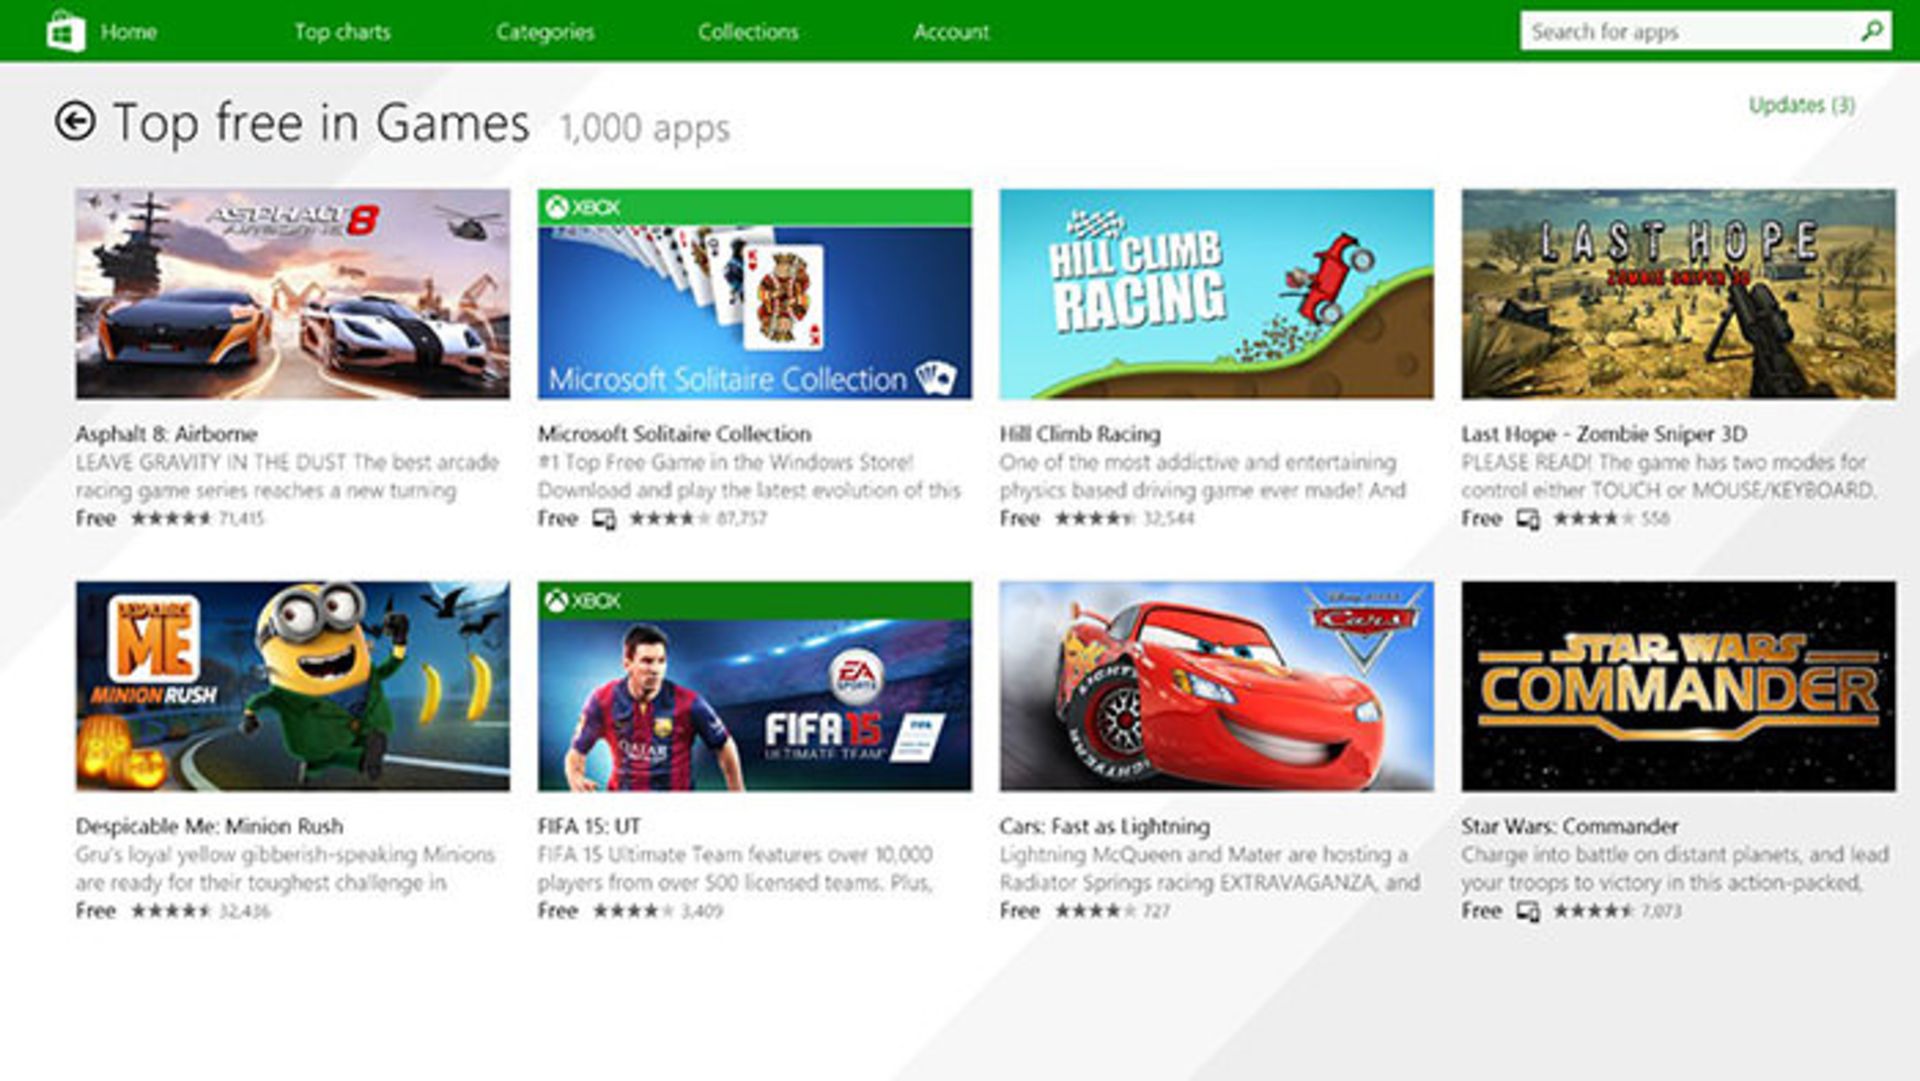Click the search magnifier icon
This screenshot has width=1920, height=1081.
click(x=1871, y=31)
